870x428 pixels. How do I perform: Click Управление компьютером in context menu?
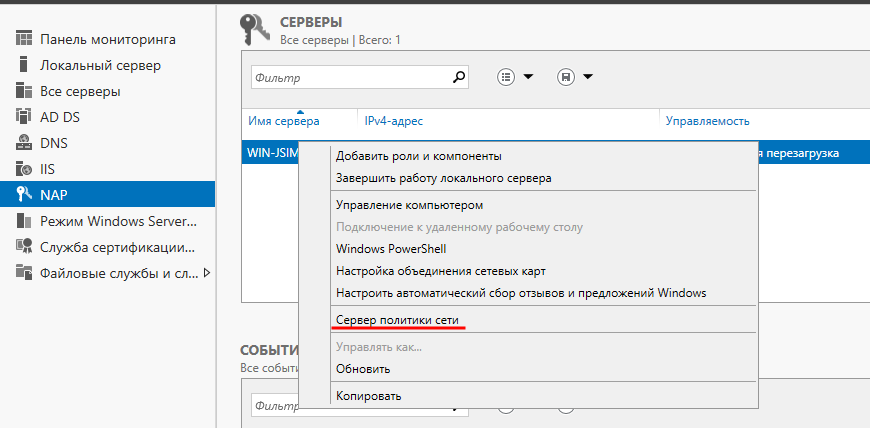[x=410, y=205]
